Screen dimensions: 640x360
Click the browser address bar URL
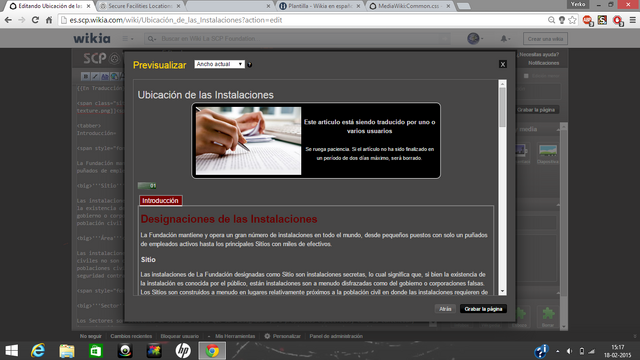[x=176, y=20]
